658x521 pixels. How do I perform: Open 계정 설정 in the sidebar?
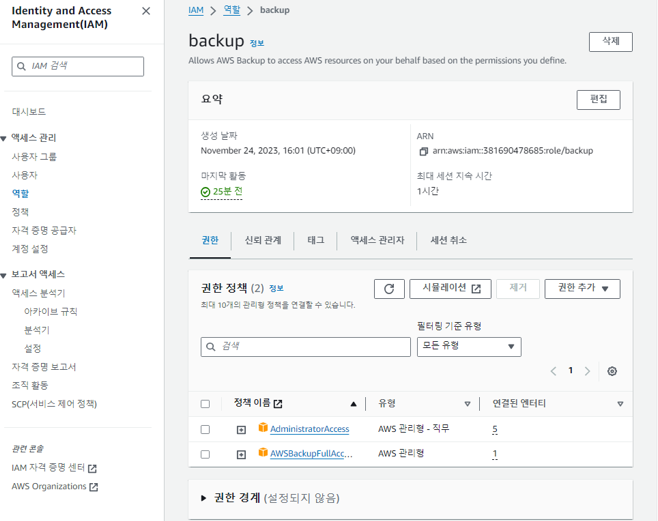30,249
